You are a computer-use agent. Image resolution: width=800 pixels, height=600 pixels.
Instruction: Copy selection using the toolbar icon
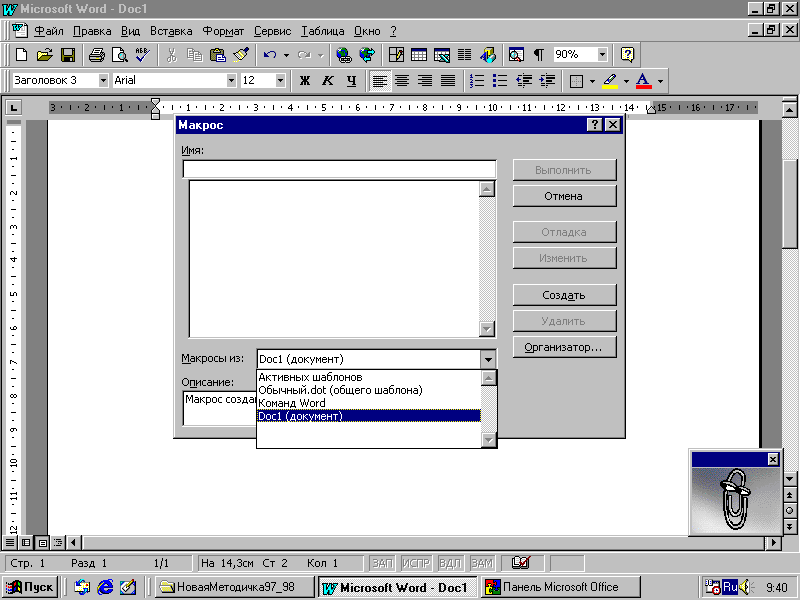(x=194, y=55)
